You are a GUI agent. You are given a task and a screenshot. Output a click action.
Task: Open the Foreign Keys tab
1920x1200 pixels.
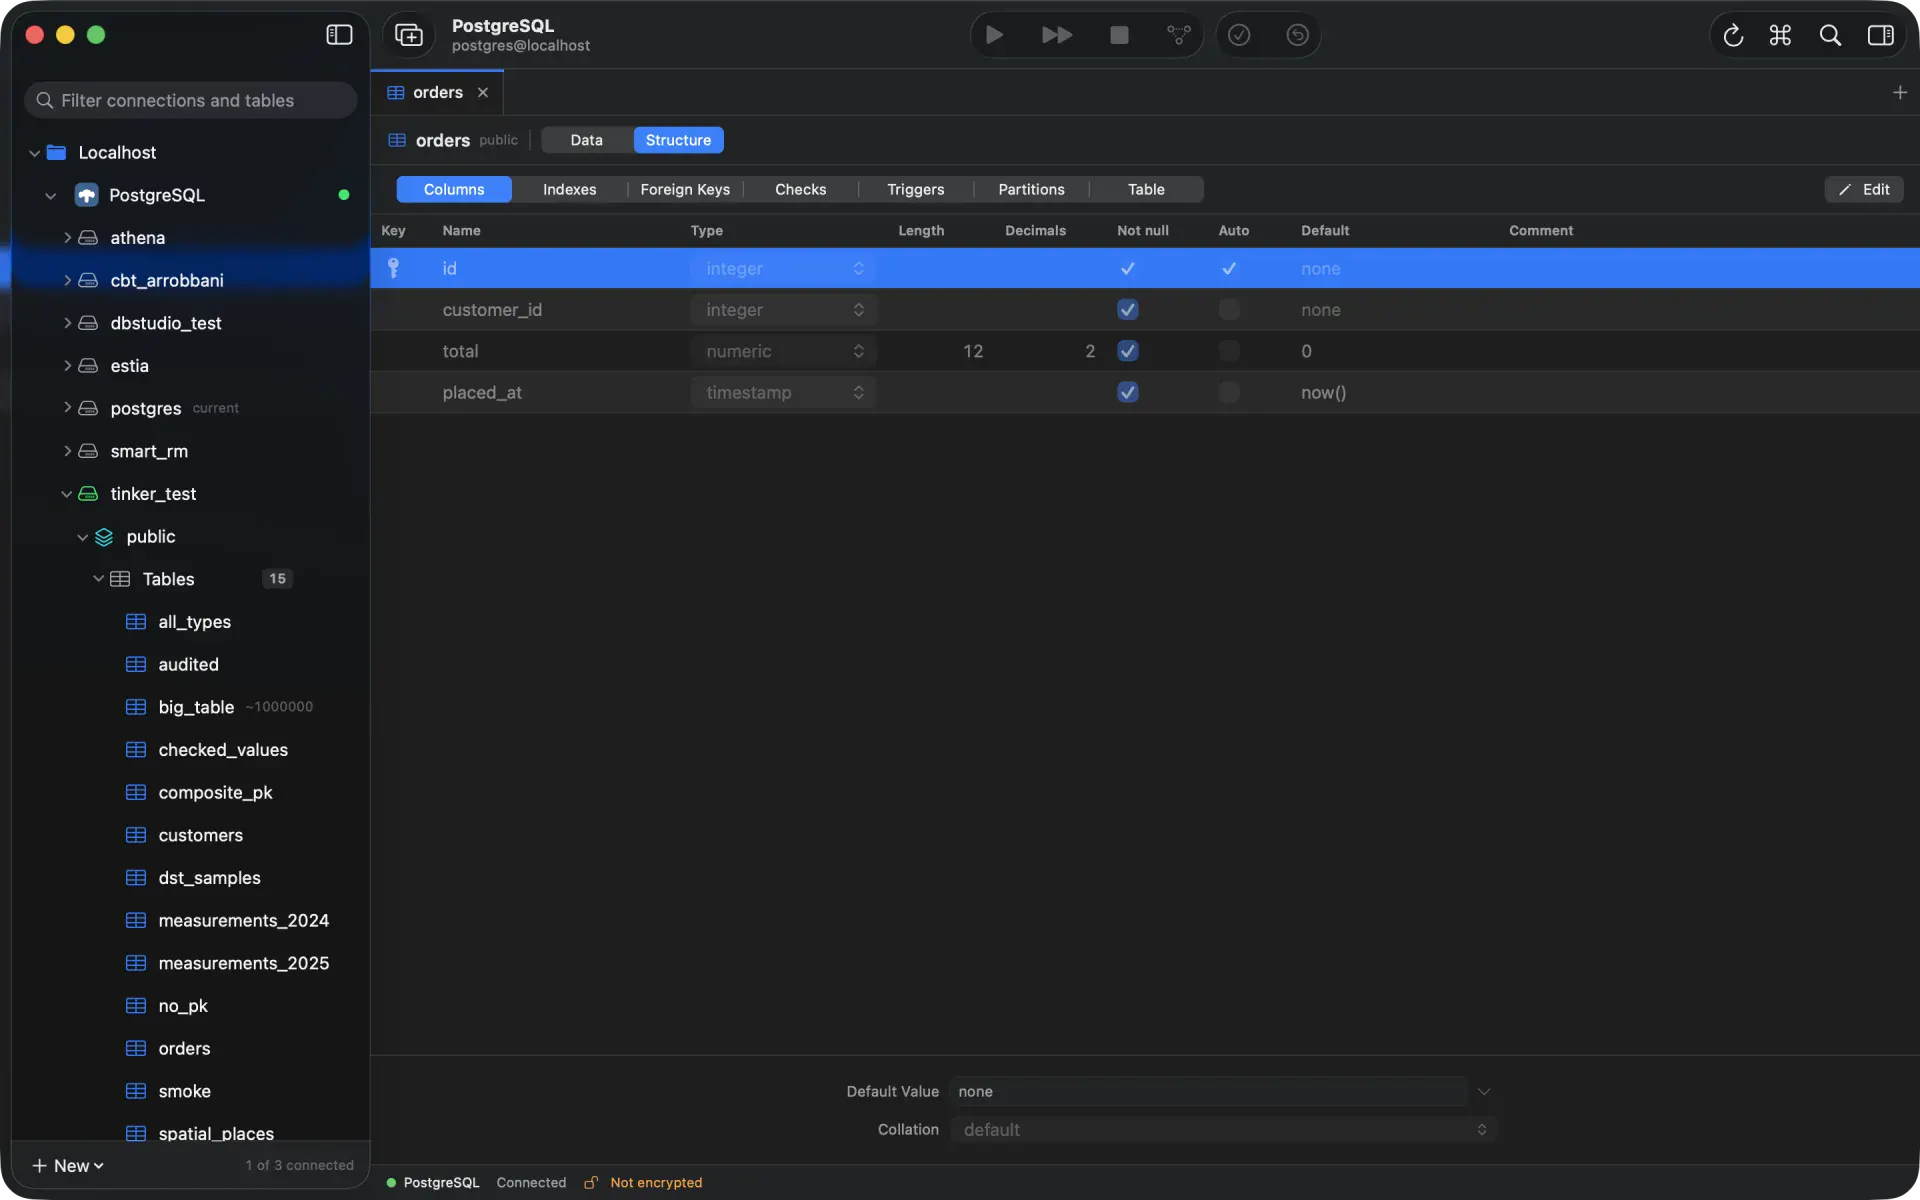685,189
